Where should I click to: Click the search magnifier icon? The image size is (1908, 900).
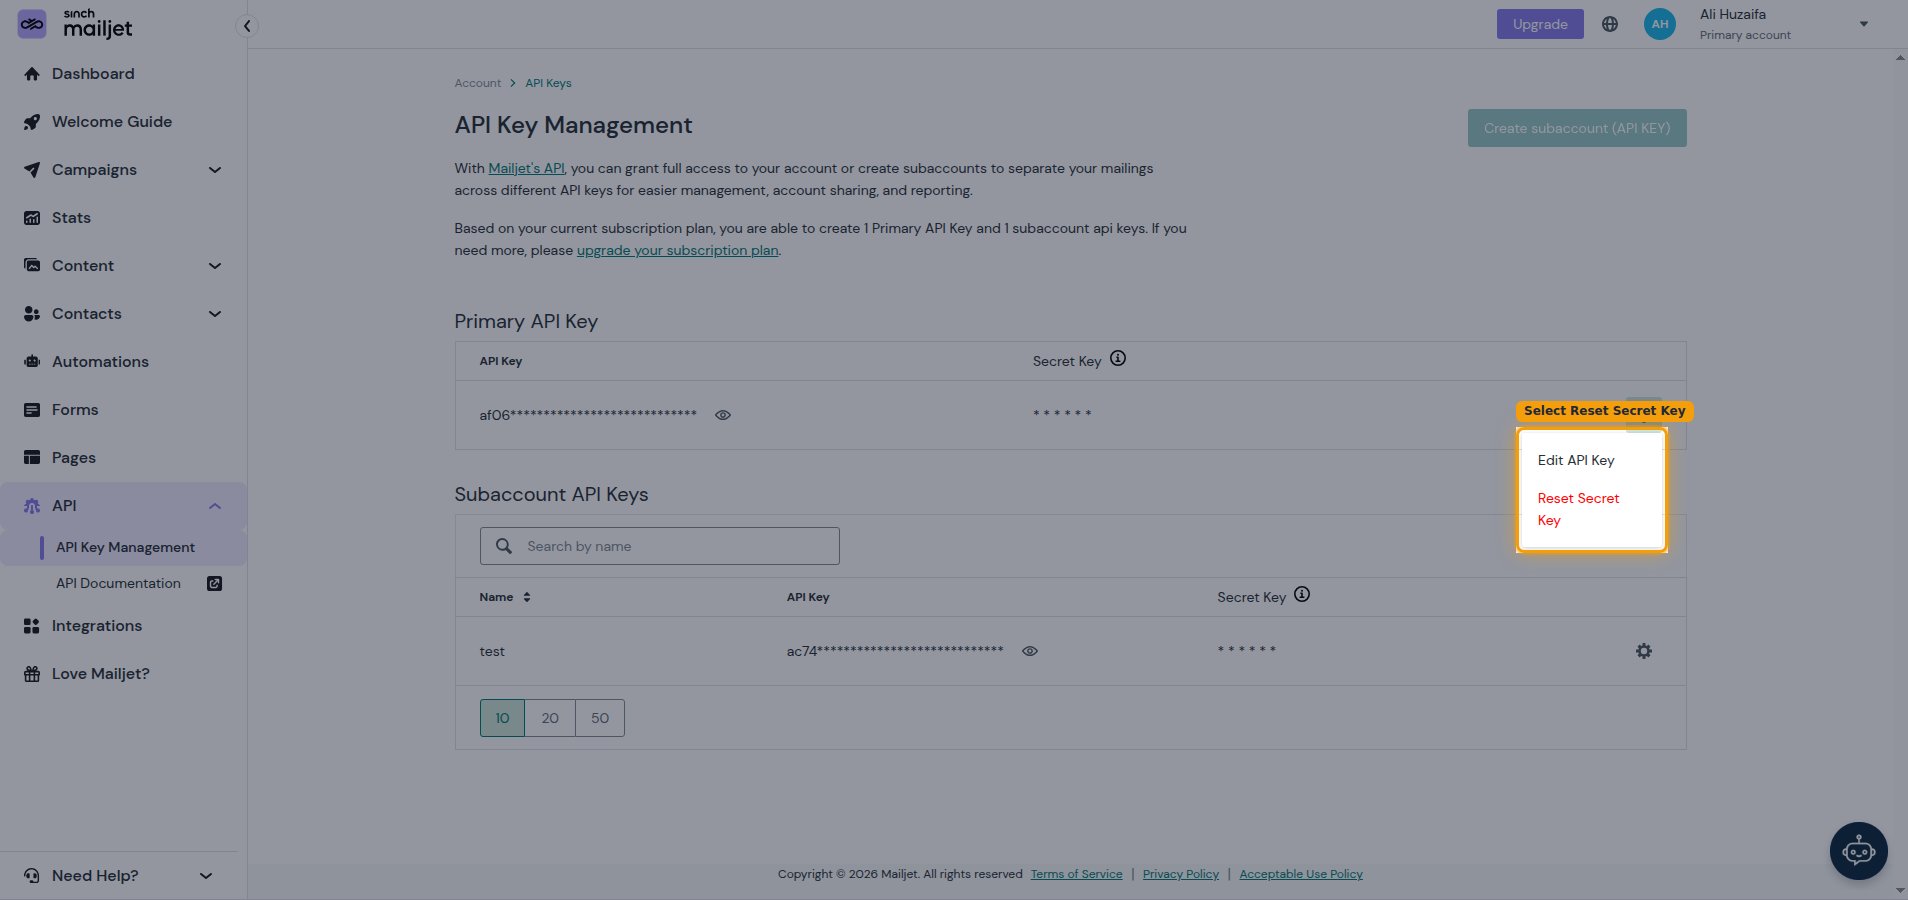tap(504, 546)
